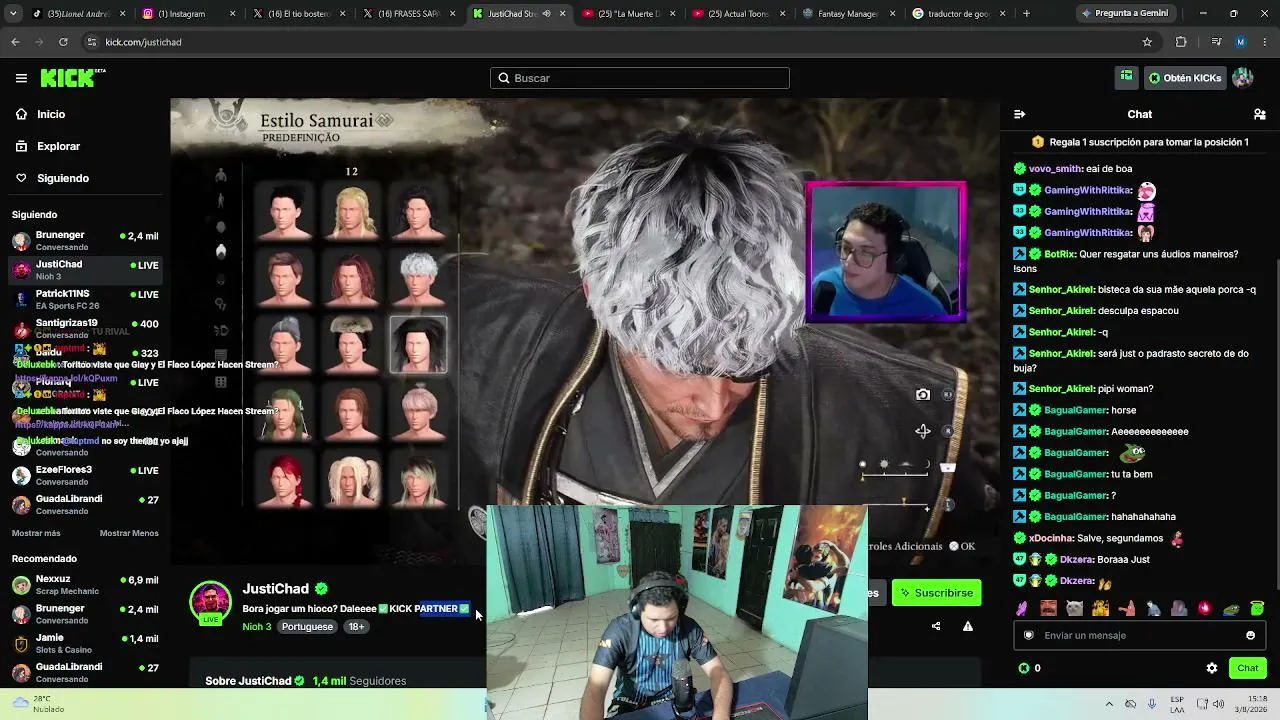
Task: Open the Nioh 3 category link under the stream title
Action: tap(256, 627)
